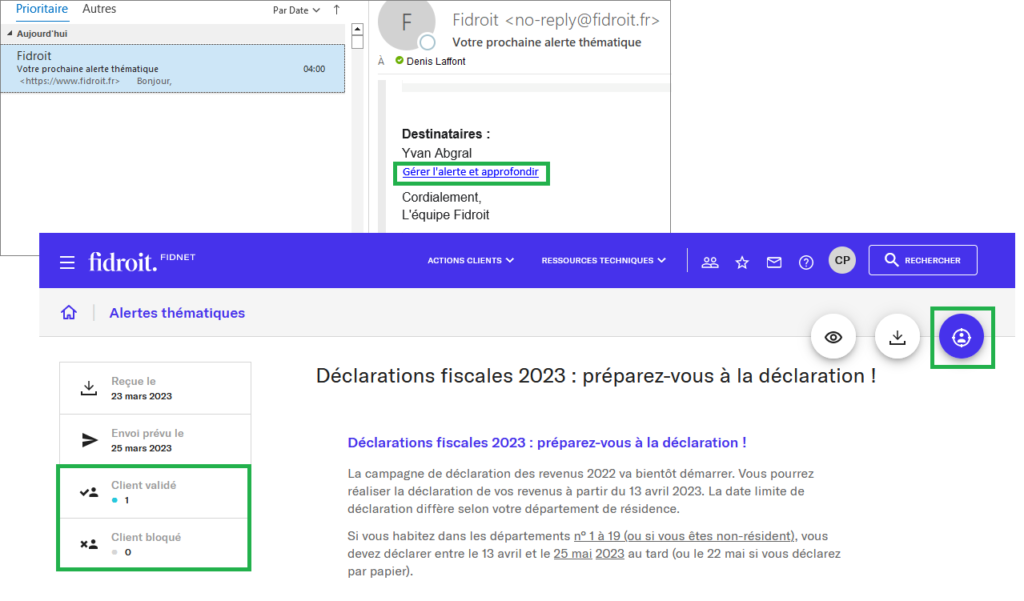Click the Client validé panel item
The height and width of the screenshot is (601, 1024).
[154, 491]
